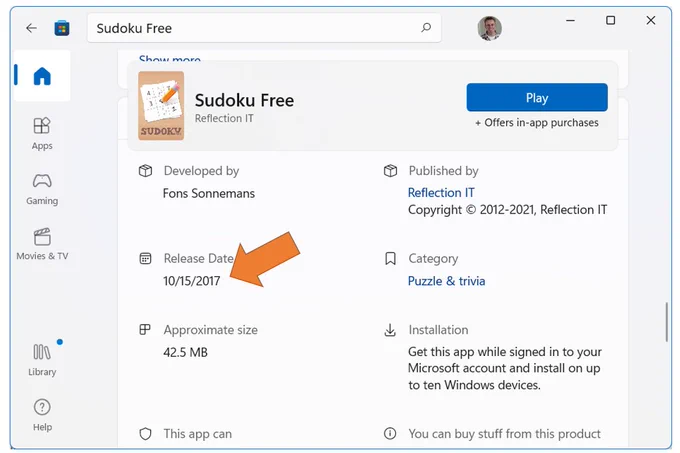Click the Offers in-app purchases note
The image size is (680, 453).
[537, 123]
